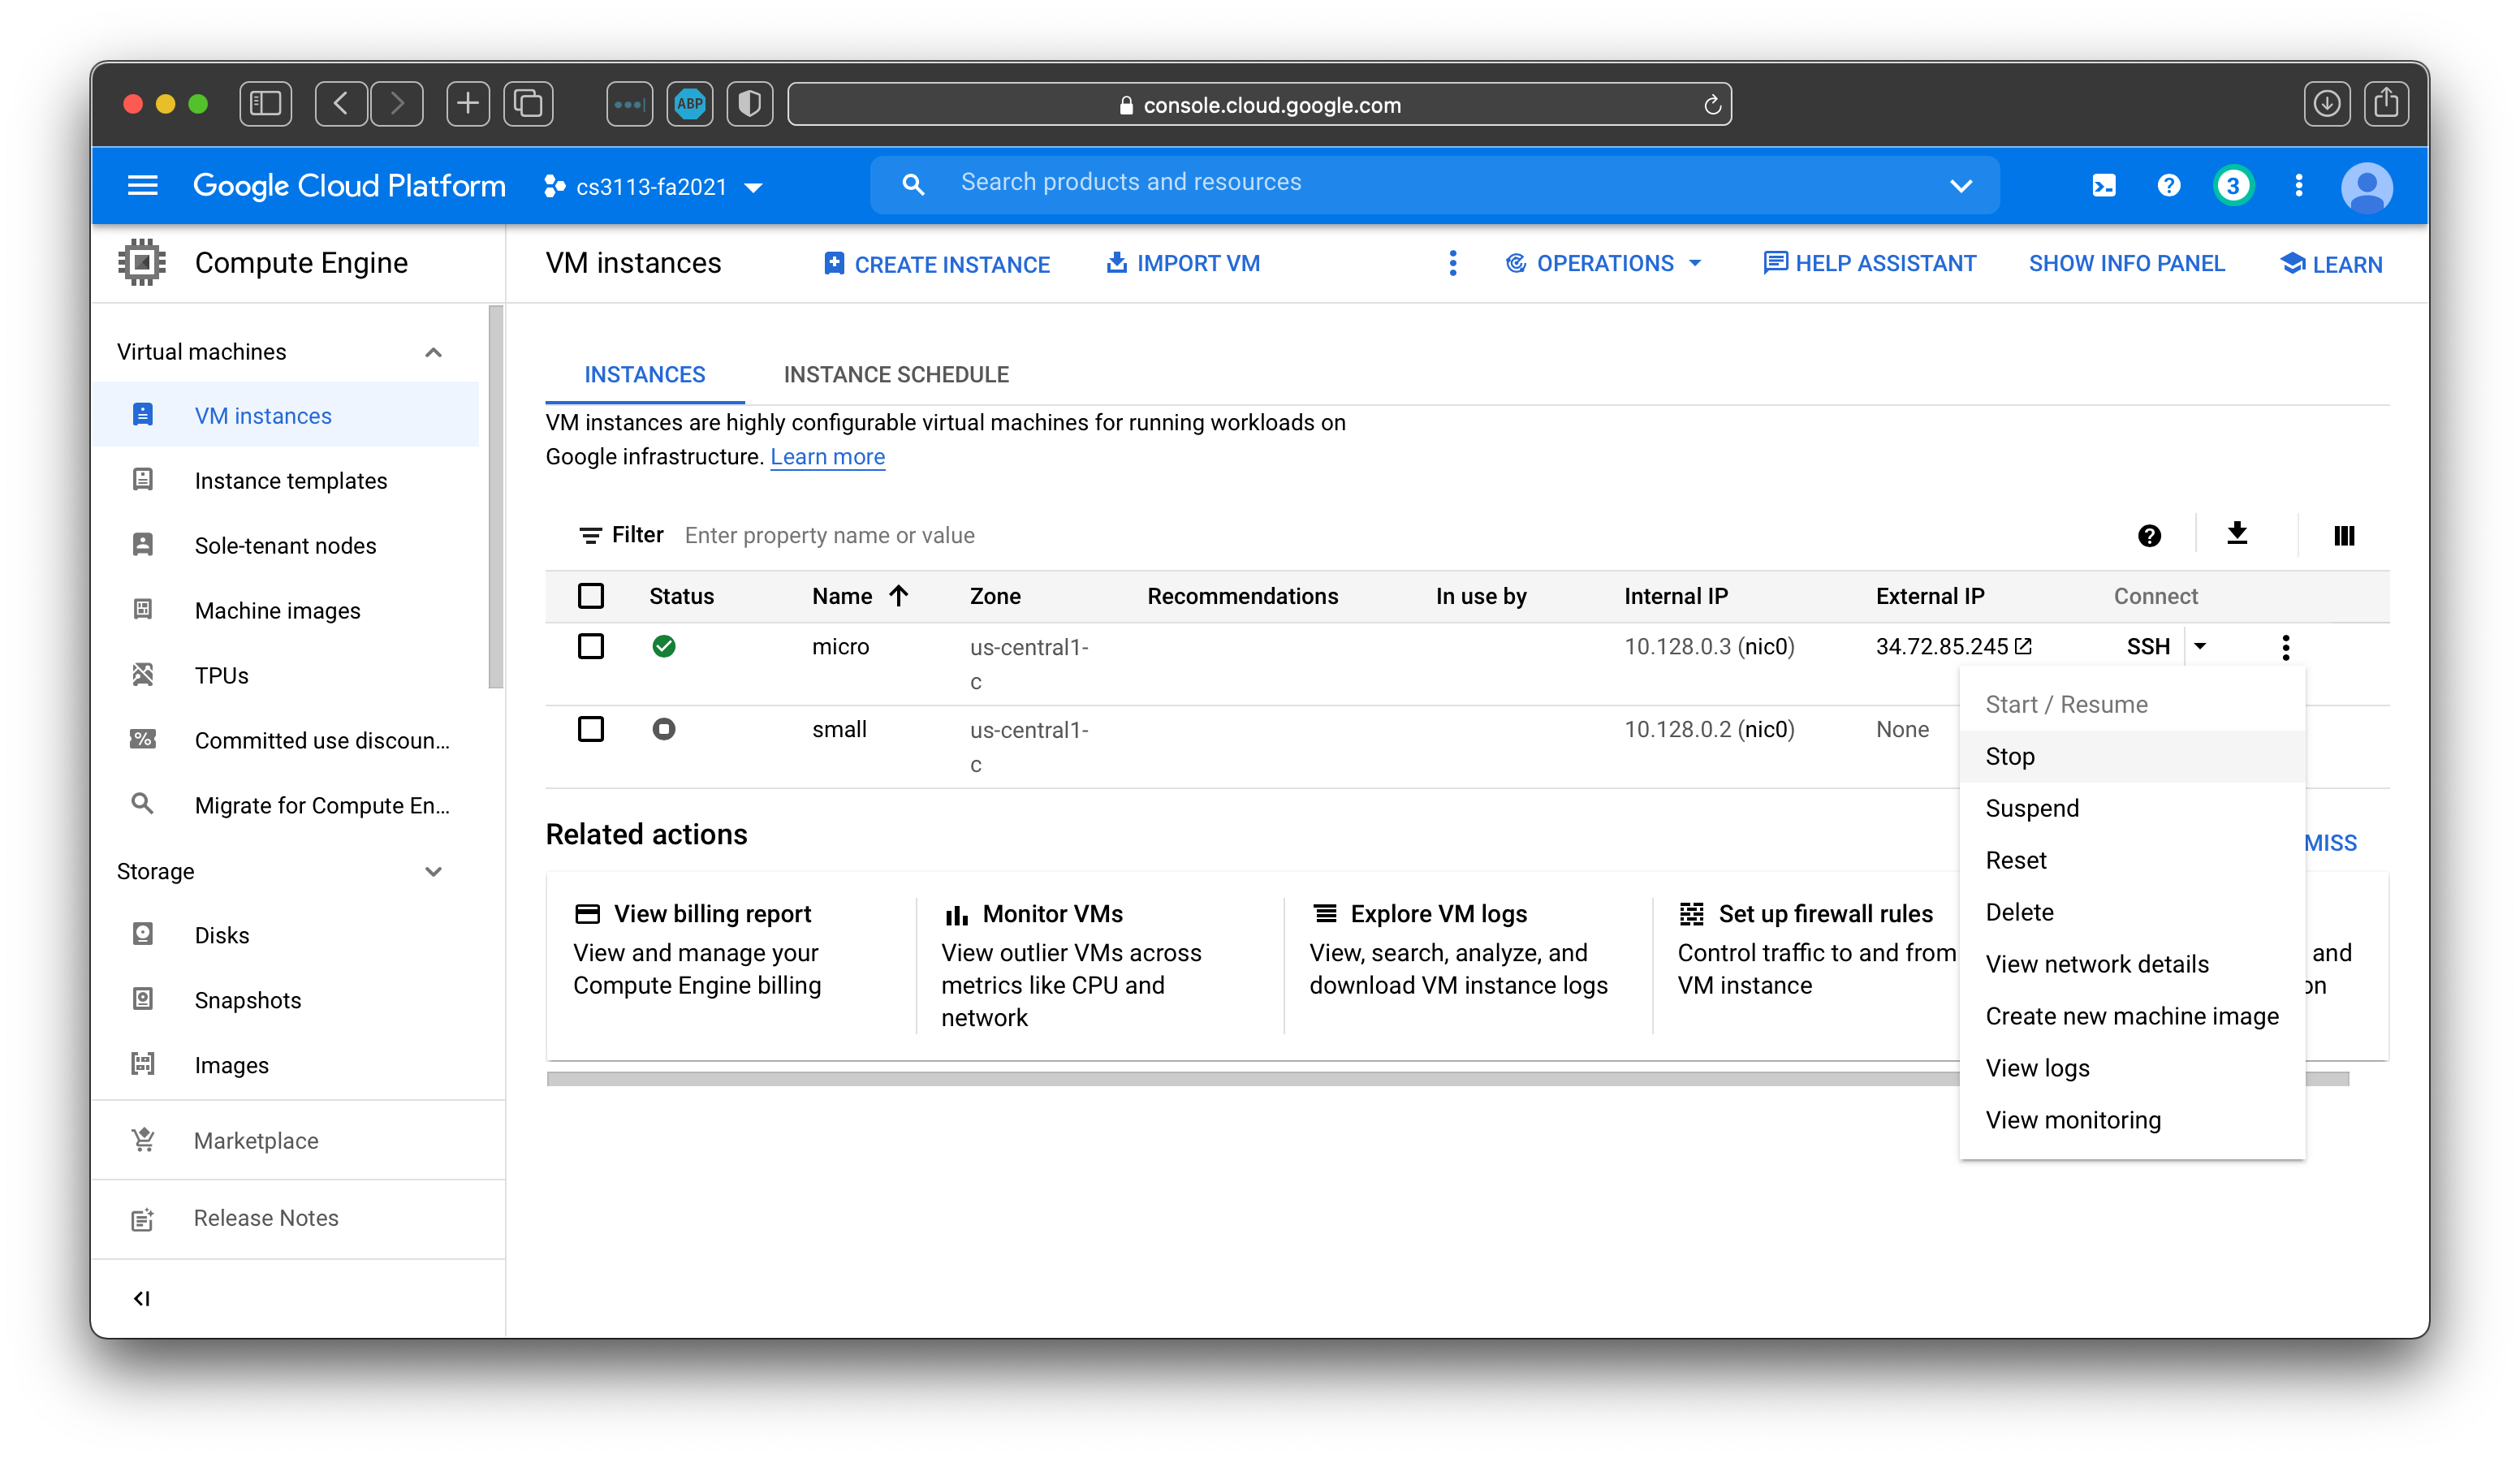The image size is (2520, 1458).
Task: Open the SSH connection dropdown for micro
Action: click(2201, 646)
